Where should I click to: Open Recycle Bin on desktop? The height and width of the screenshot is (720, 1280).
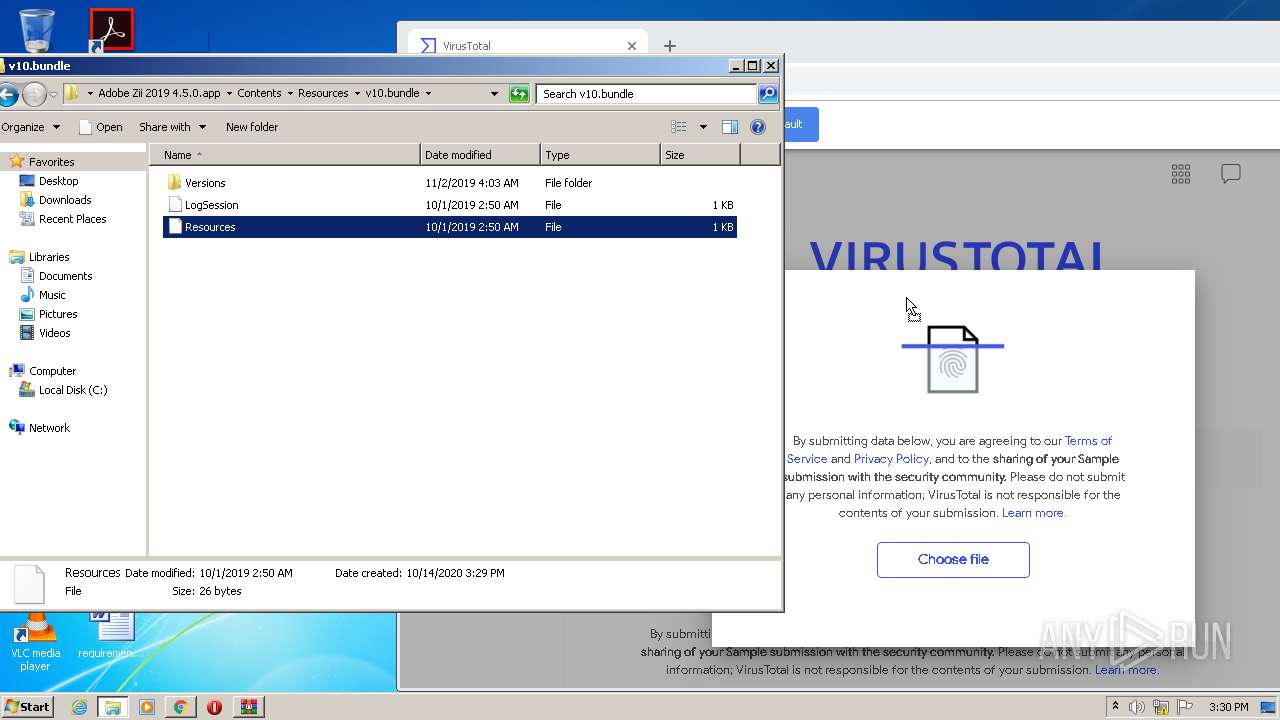pyautogui.click(x=36, y=31)
